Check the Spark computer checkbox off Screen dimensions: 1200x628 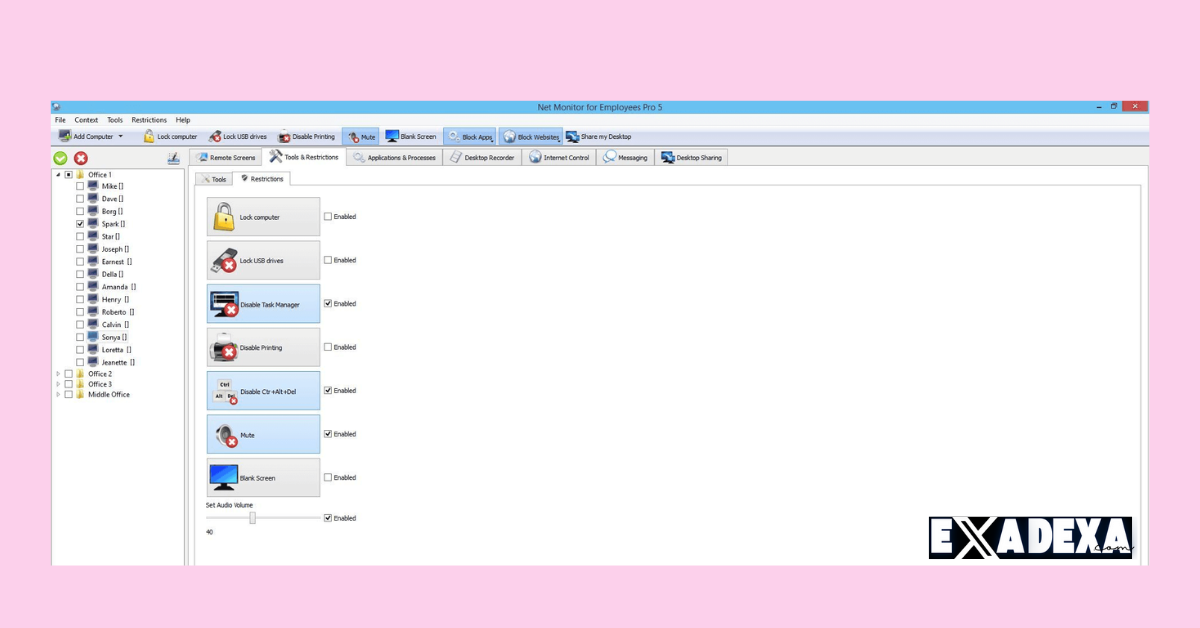pos(79,223)
